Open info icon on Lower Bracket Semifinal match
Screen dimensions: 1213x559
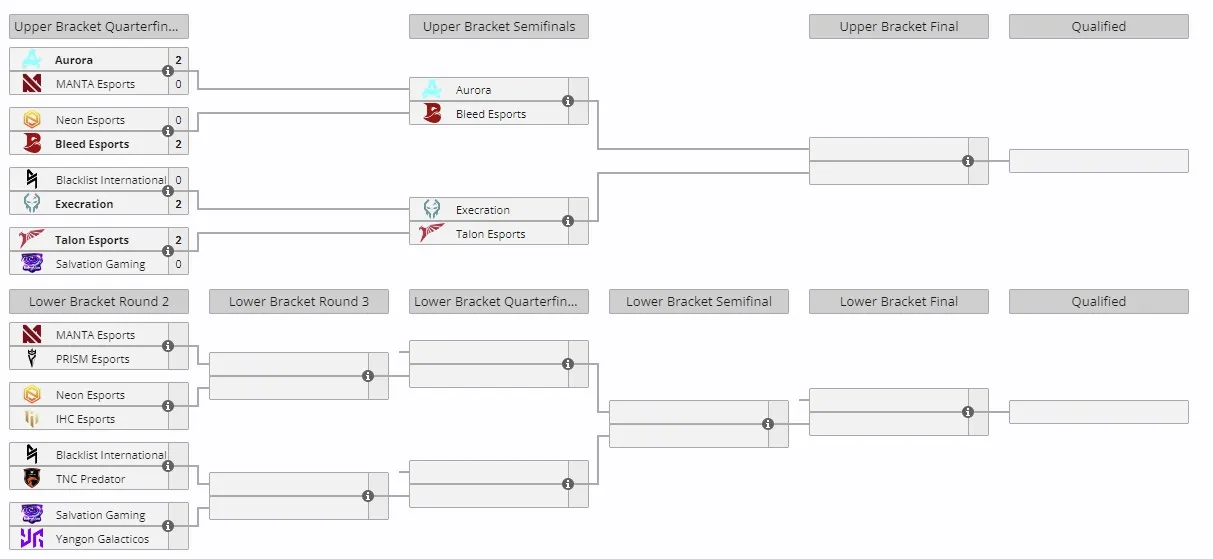click(768, 424)
